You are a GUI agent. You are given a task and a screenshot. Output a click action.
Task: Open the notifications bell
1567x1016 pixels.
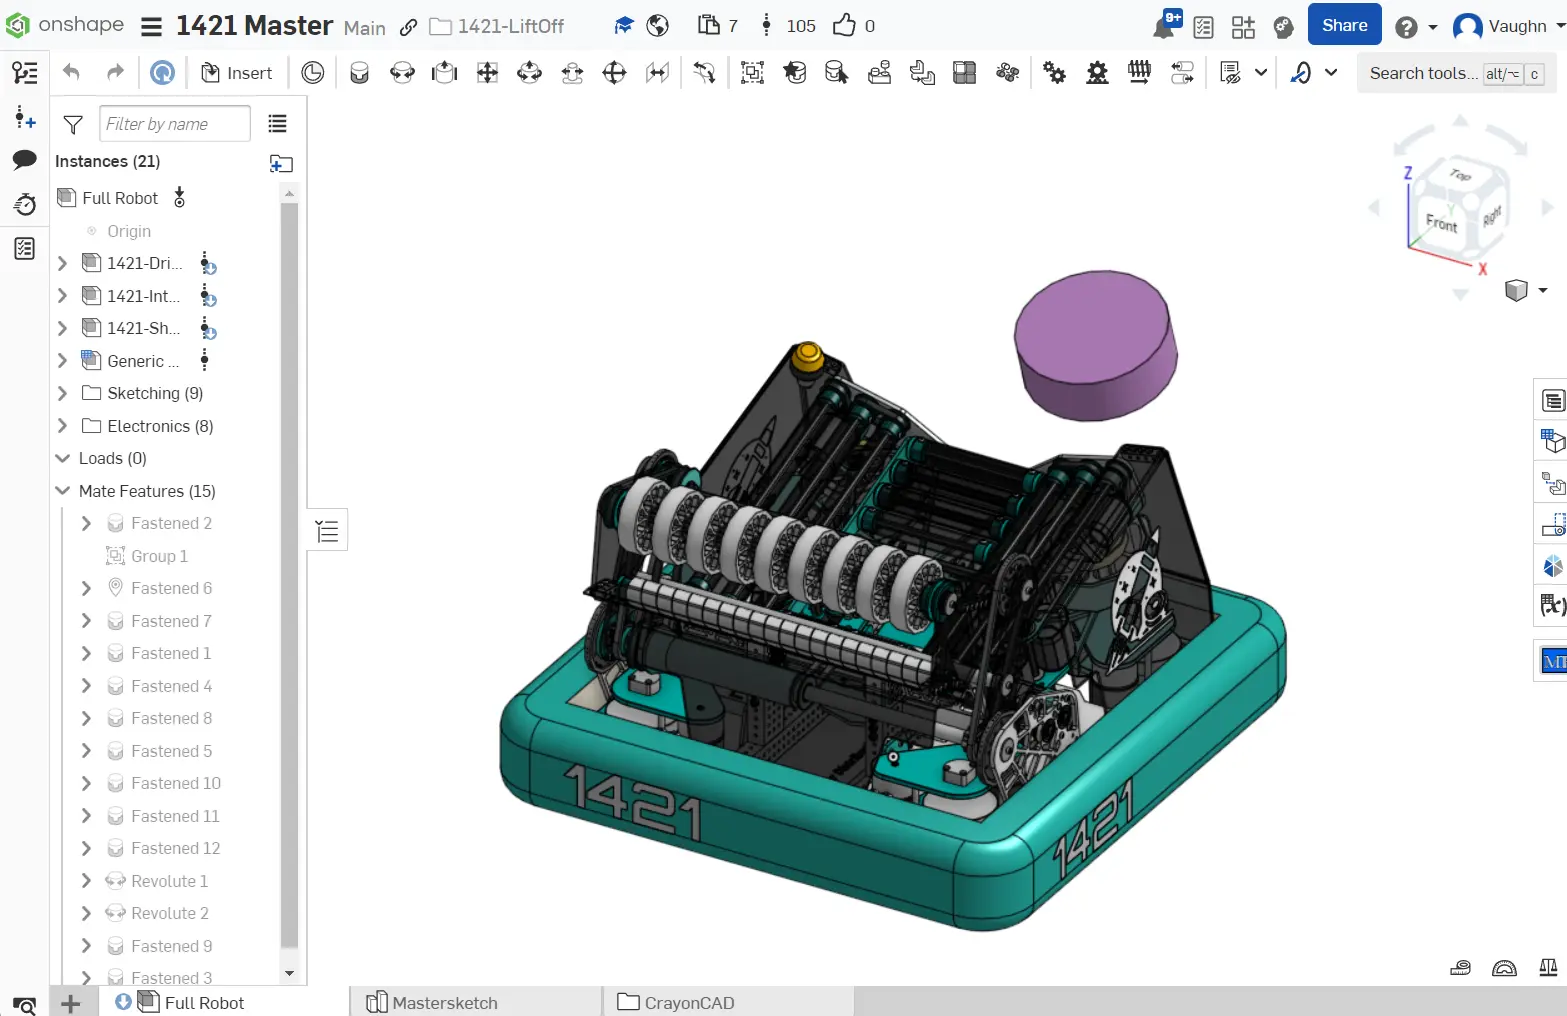(1164, 27)
